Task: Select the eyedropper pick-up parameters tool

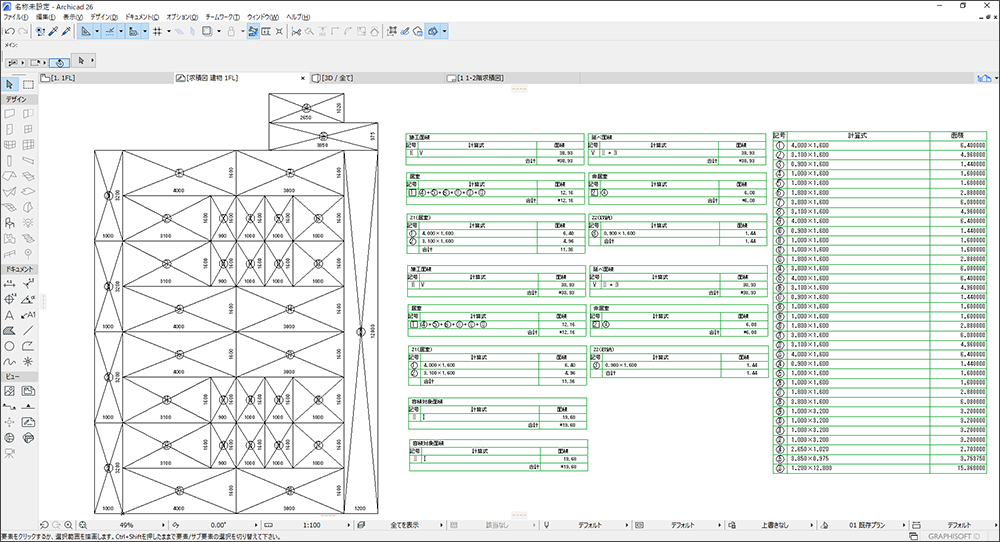Action: [x=54, y=31]
